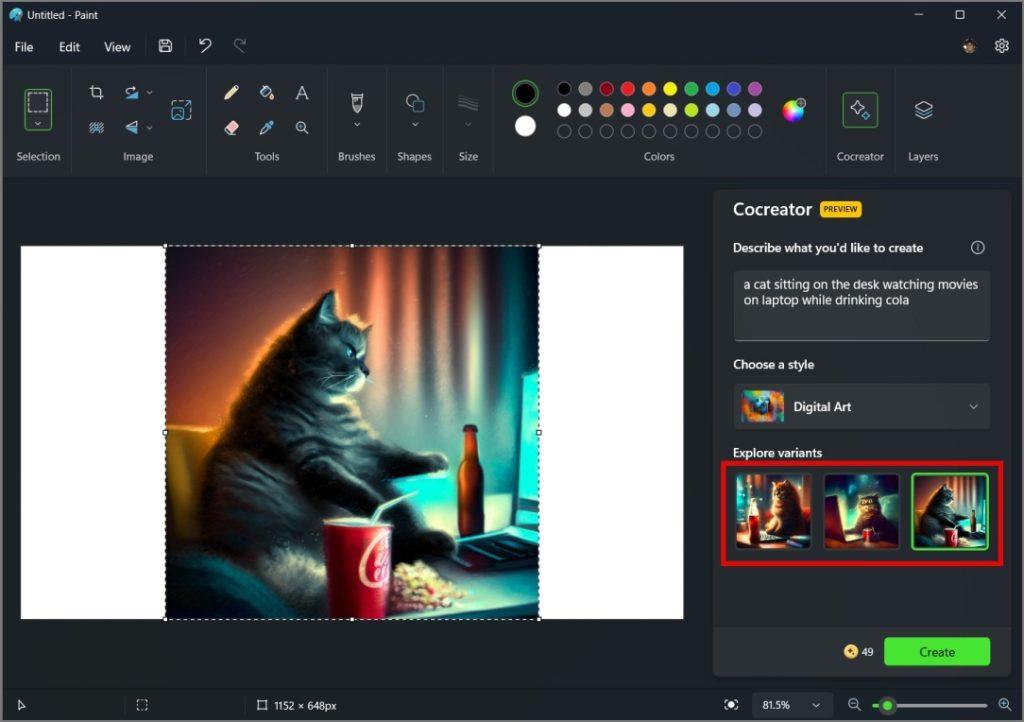Click the Shapes icon
1024x722 pixels.
click(415, 103)
